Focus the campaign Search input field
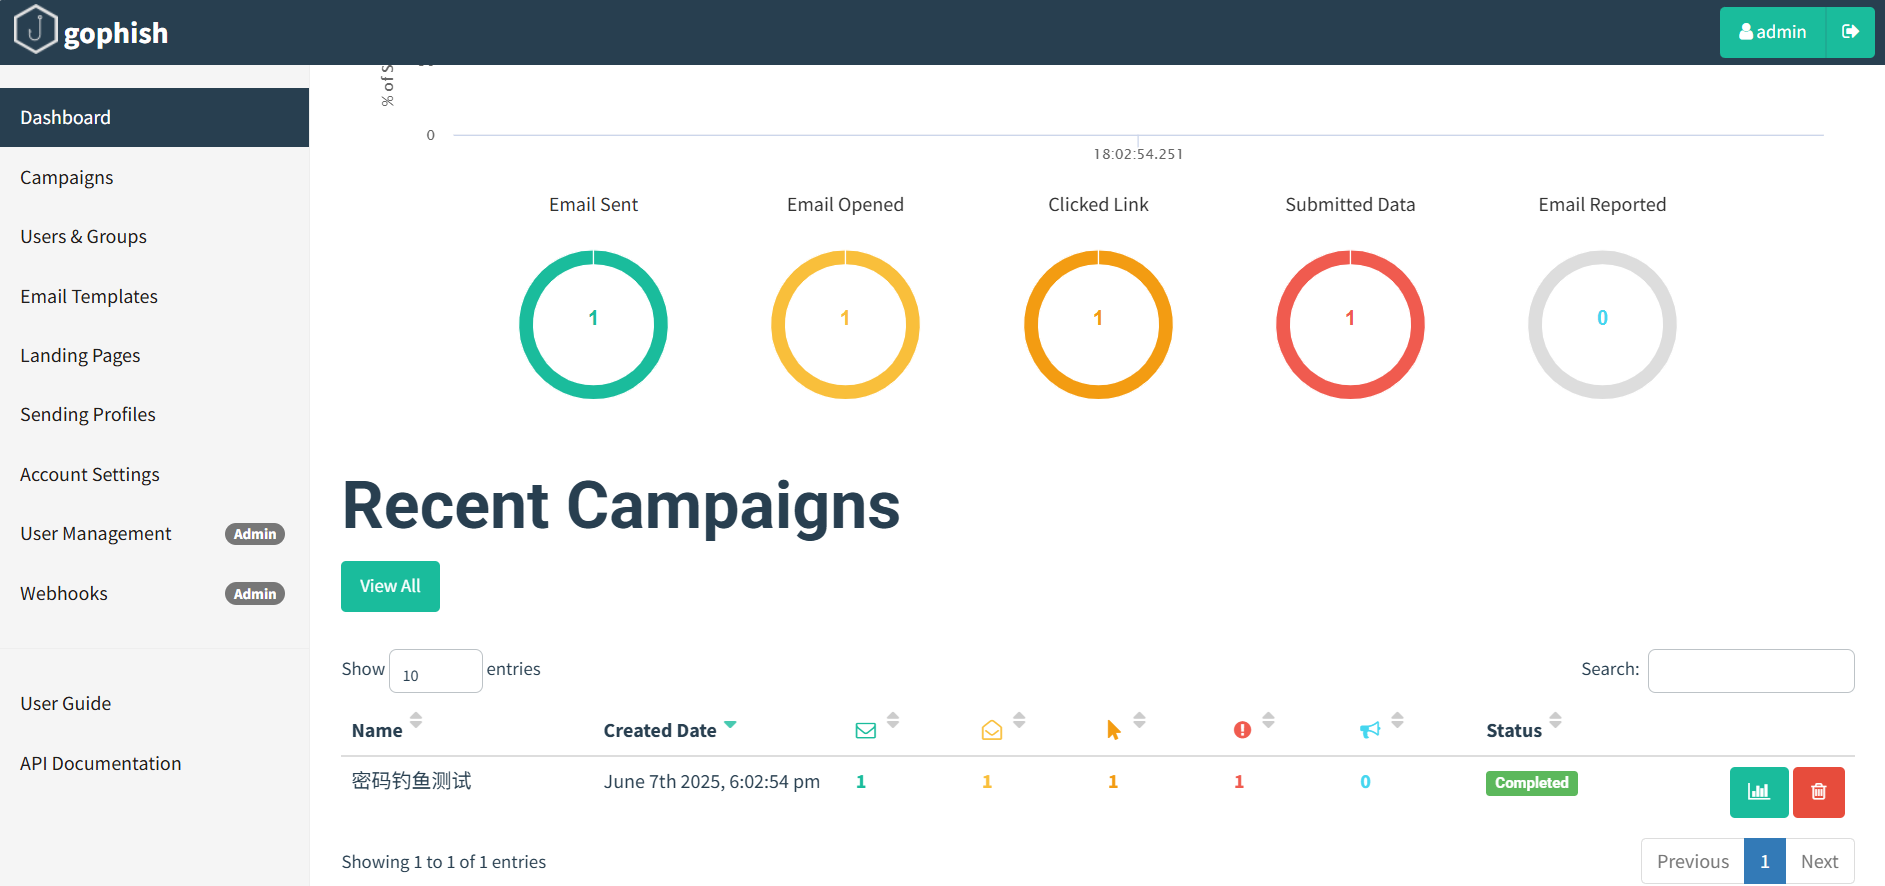Viewport: 1885px width, 886px height. coord(1750,671)
